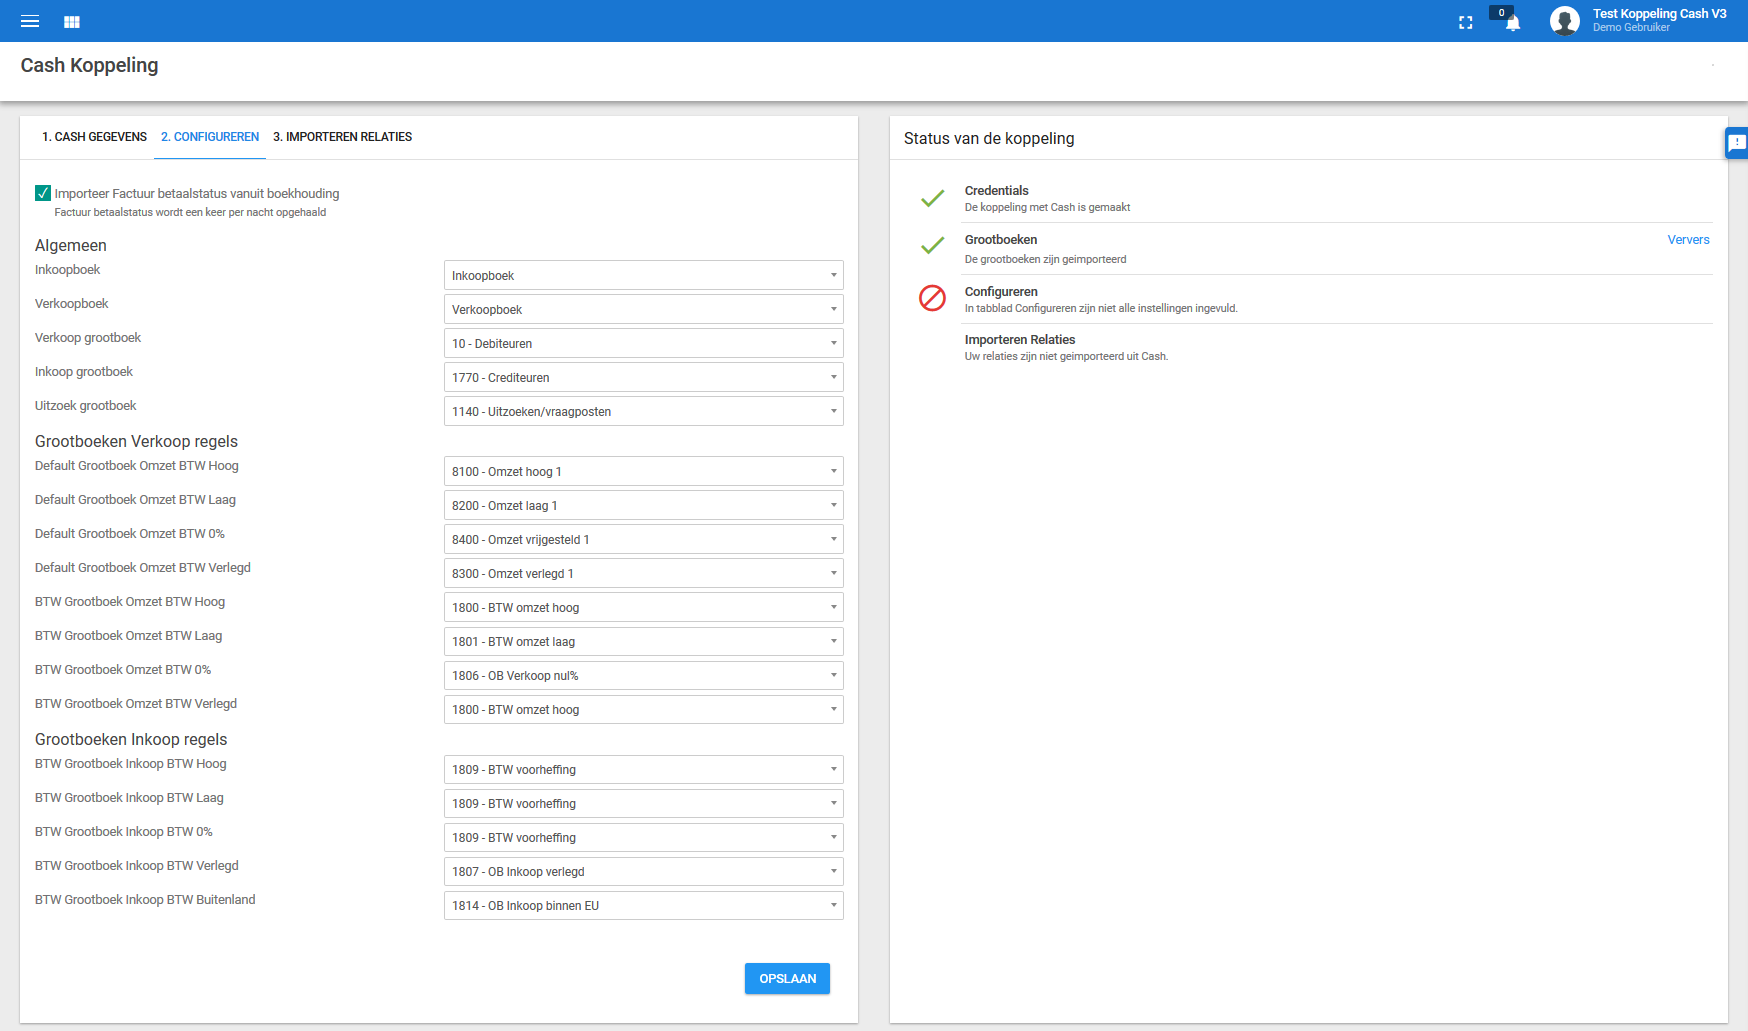
Task: Click the Inkoop grootboek label
Action: [x=83, y=371]
